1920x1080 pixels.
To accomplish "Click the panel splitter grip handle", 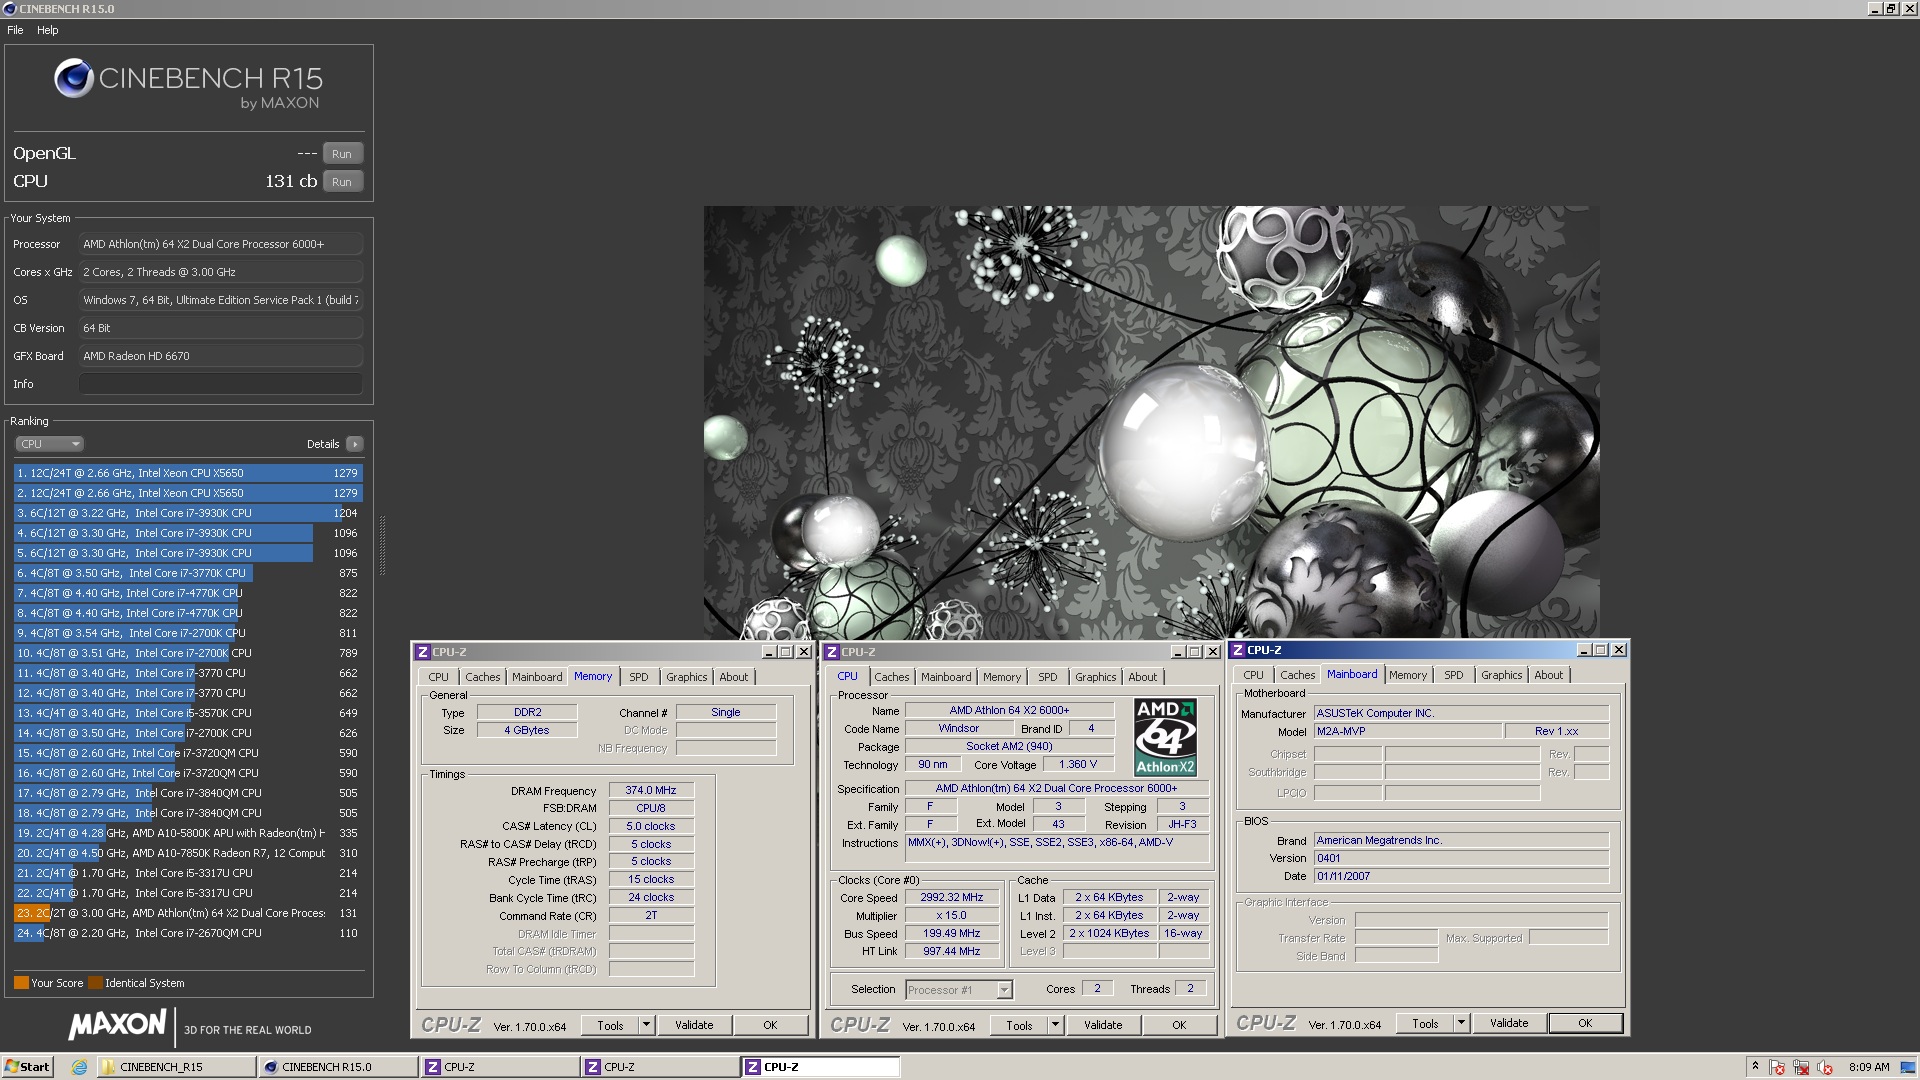I will coord(382,545).
